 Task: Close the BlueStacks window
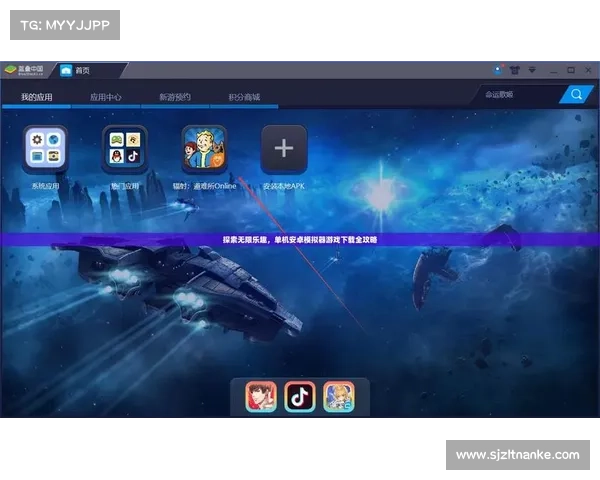[589, 70]
